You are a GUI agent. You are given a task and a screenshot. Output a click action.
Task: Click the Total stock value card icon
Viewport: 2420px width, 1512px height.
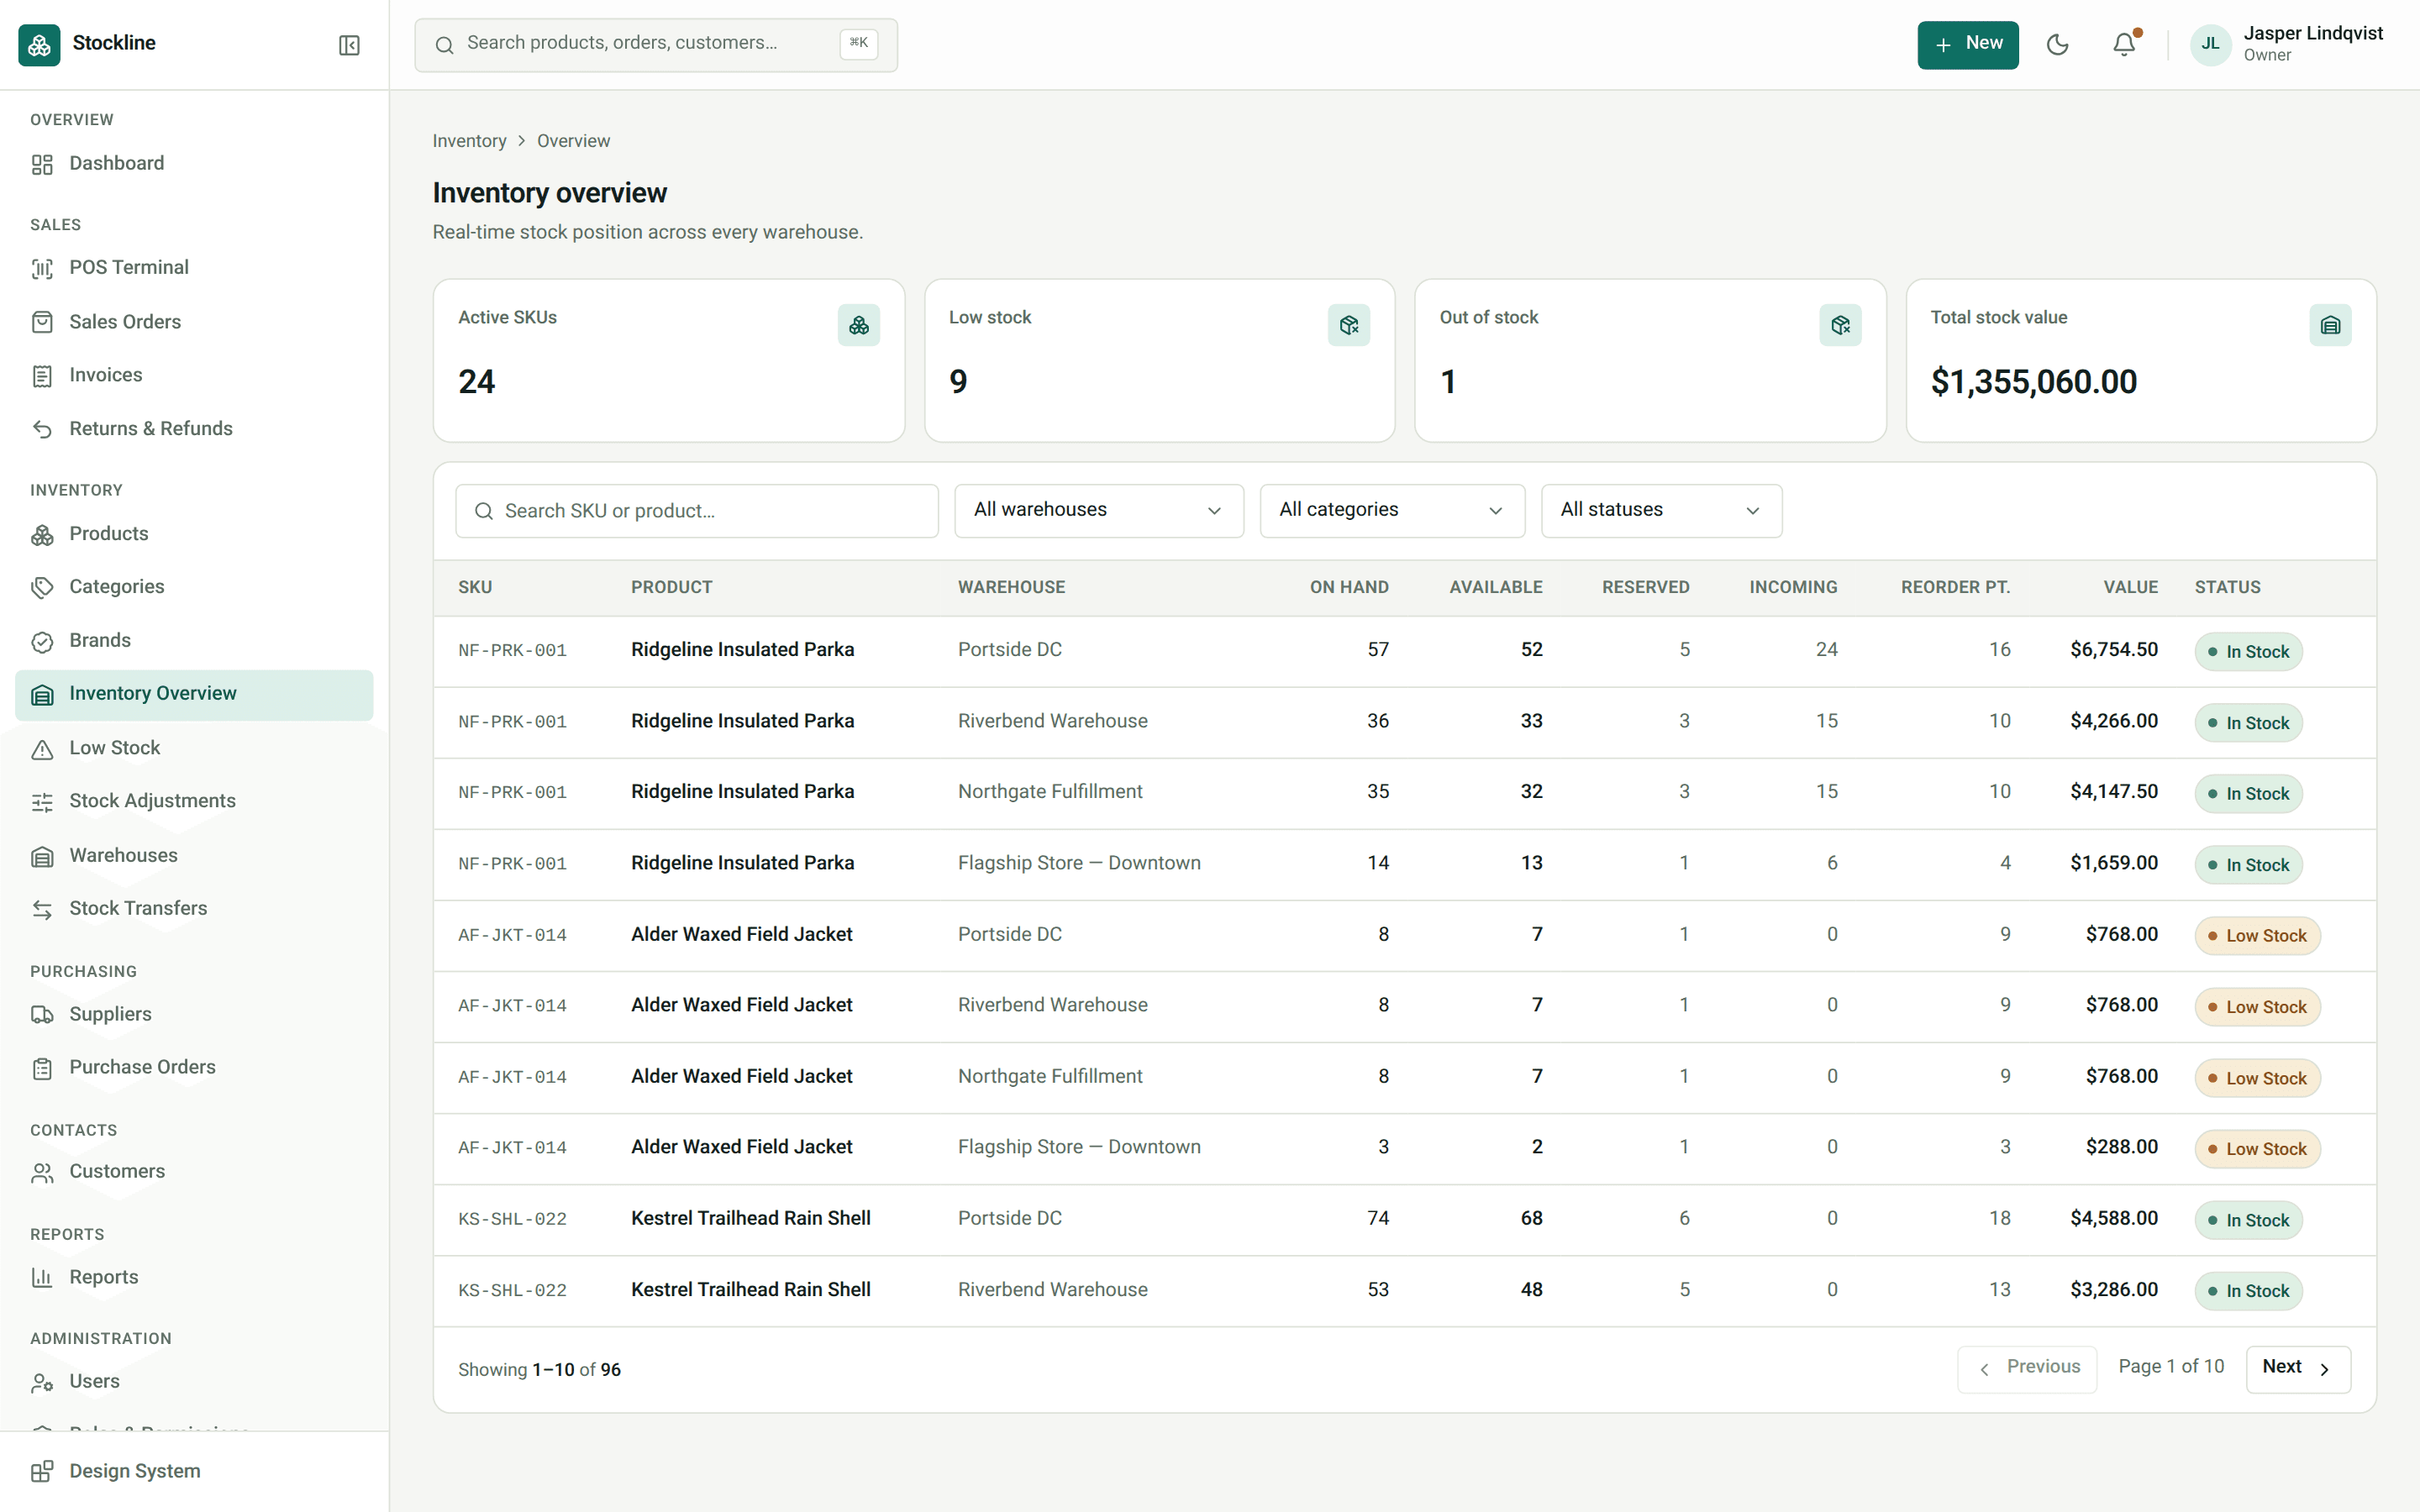2330,325
